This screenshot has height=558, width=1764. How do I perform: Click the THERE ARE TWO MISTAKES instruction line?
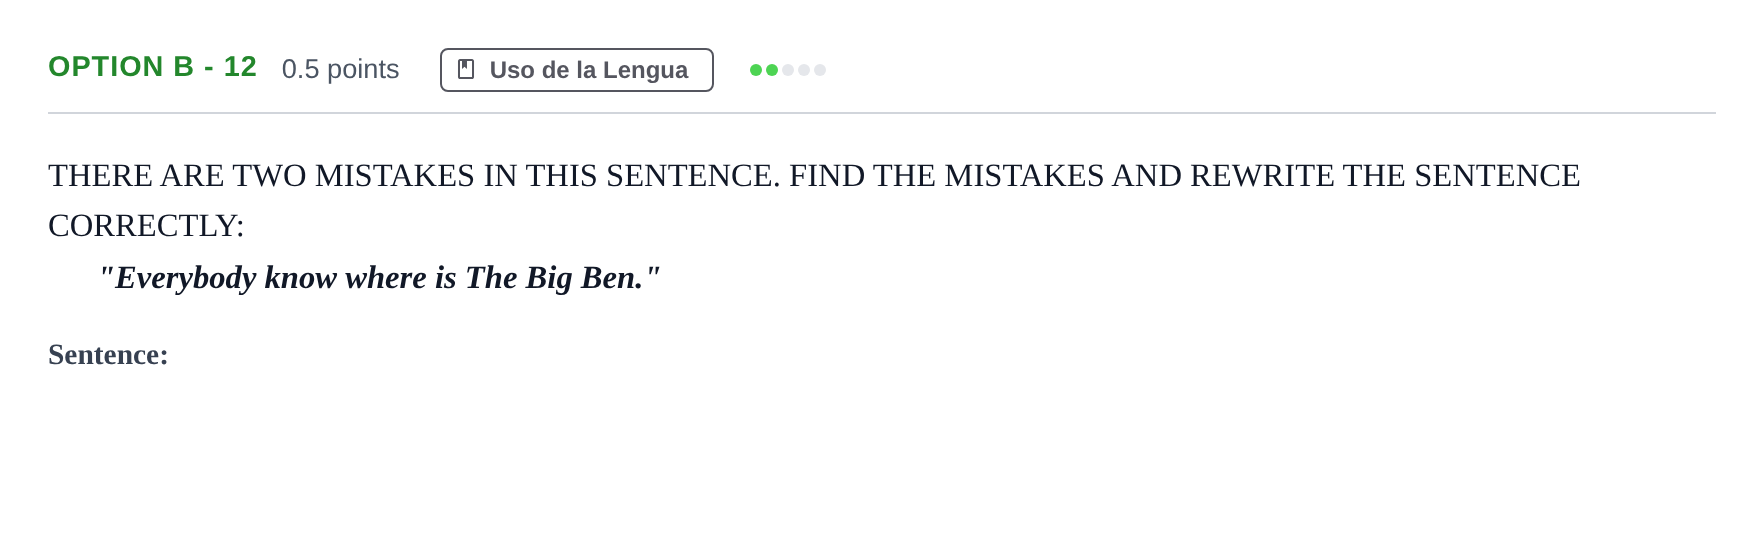click(x=814, y=176)
